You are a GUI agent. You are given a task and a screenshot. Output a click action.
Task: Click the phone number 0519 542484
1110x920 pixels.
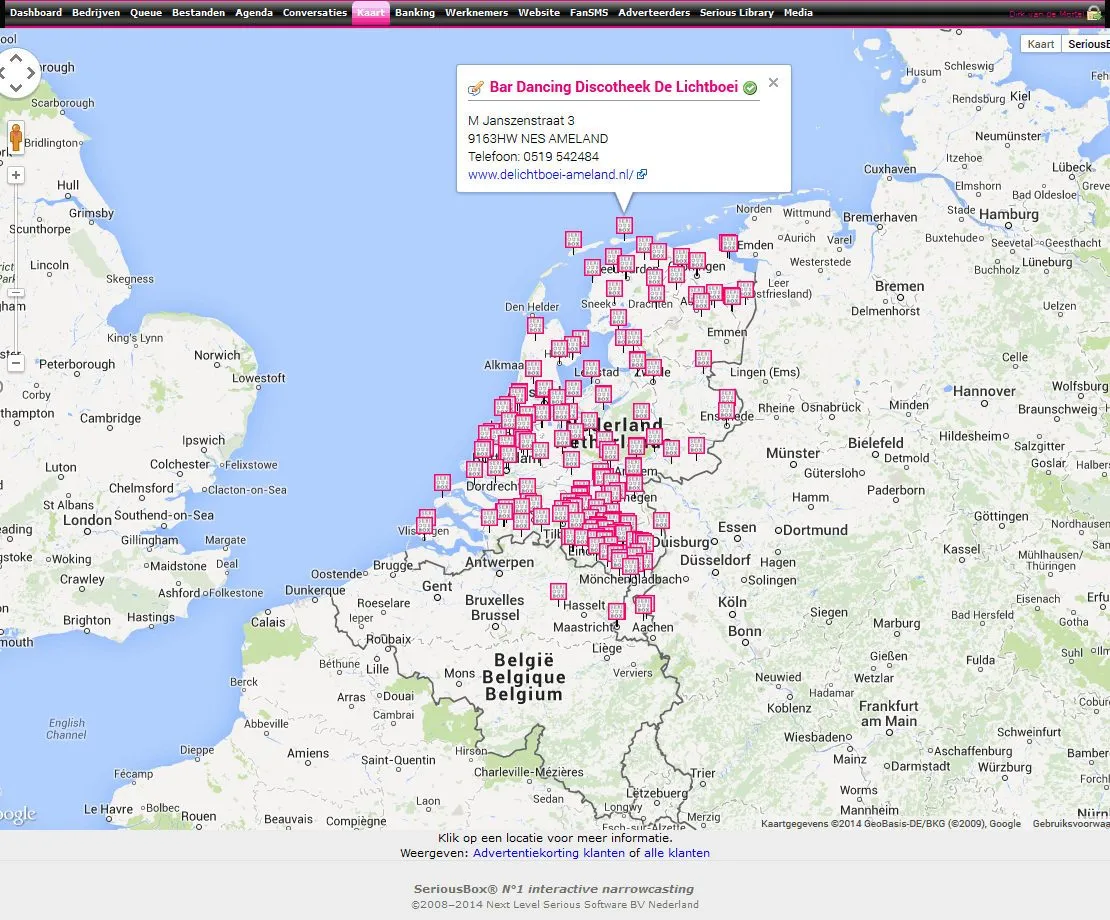click(561, 156)
